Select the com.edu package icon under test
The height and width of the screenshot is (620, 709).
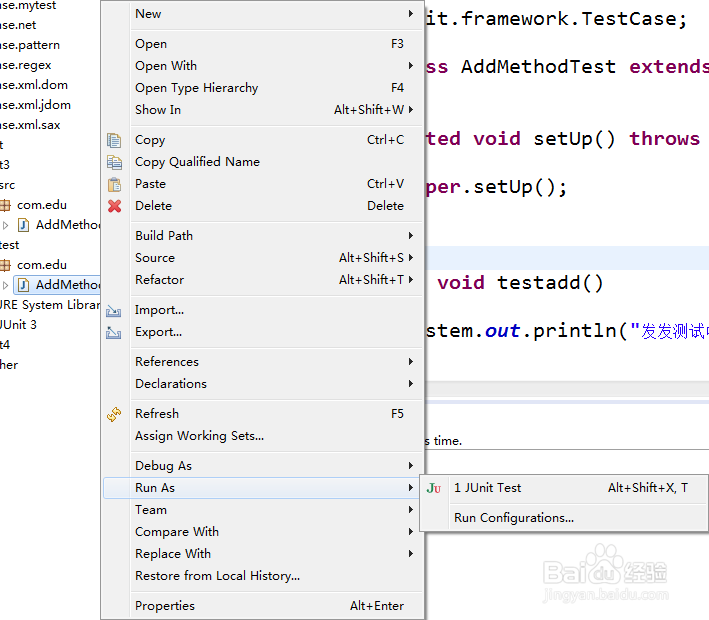(x=6, y=265)
